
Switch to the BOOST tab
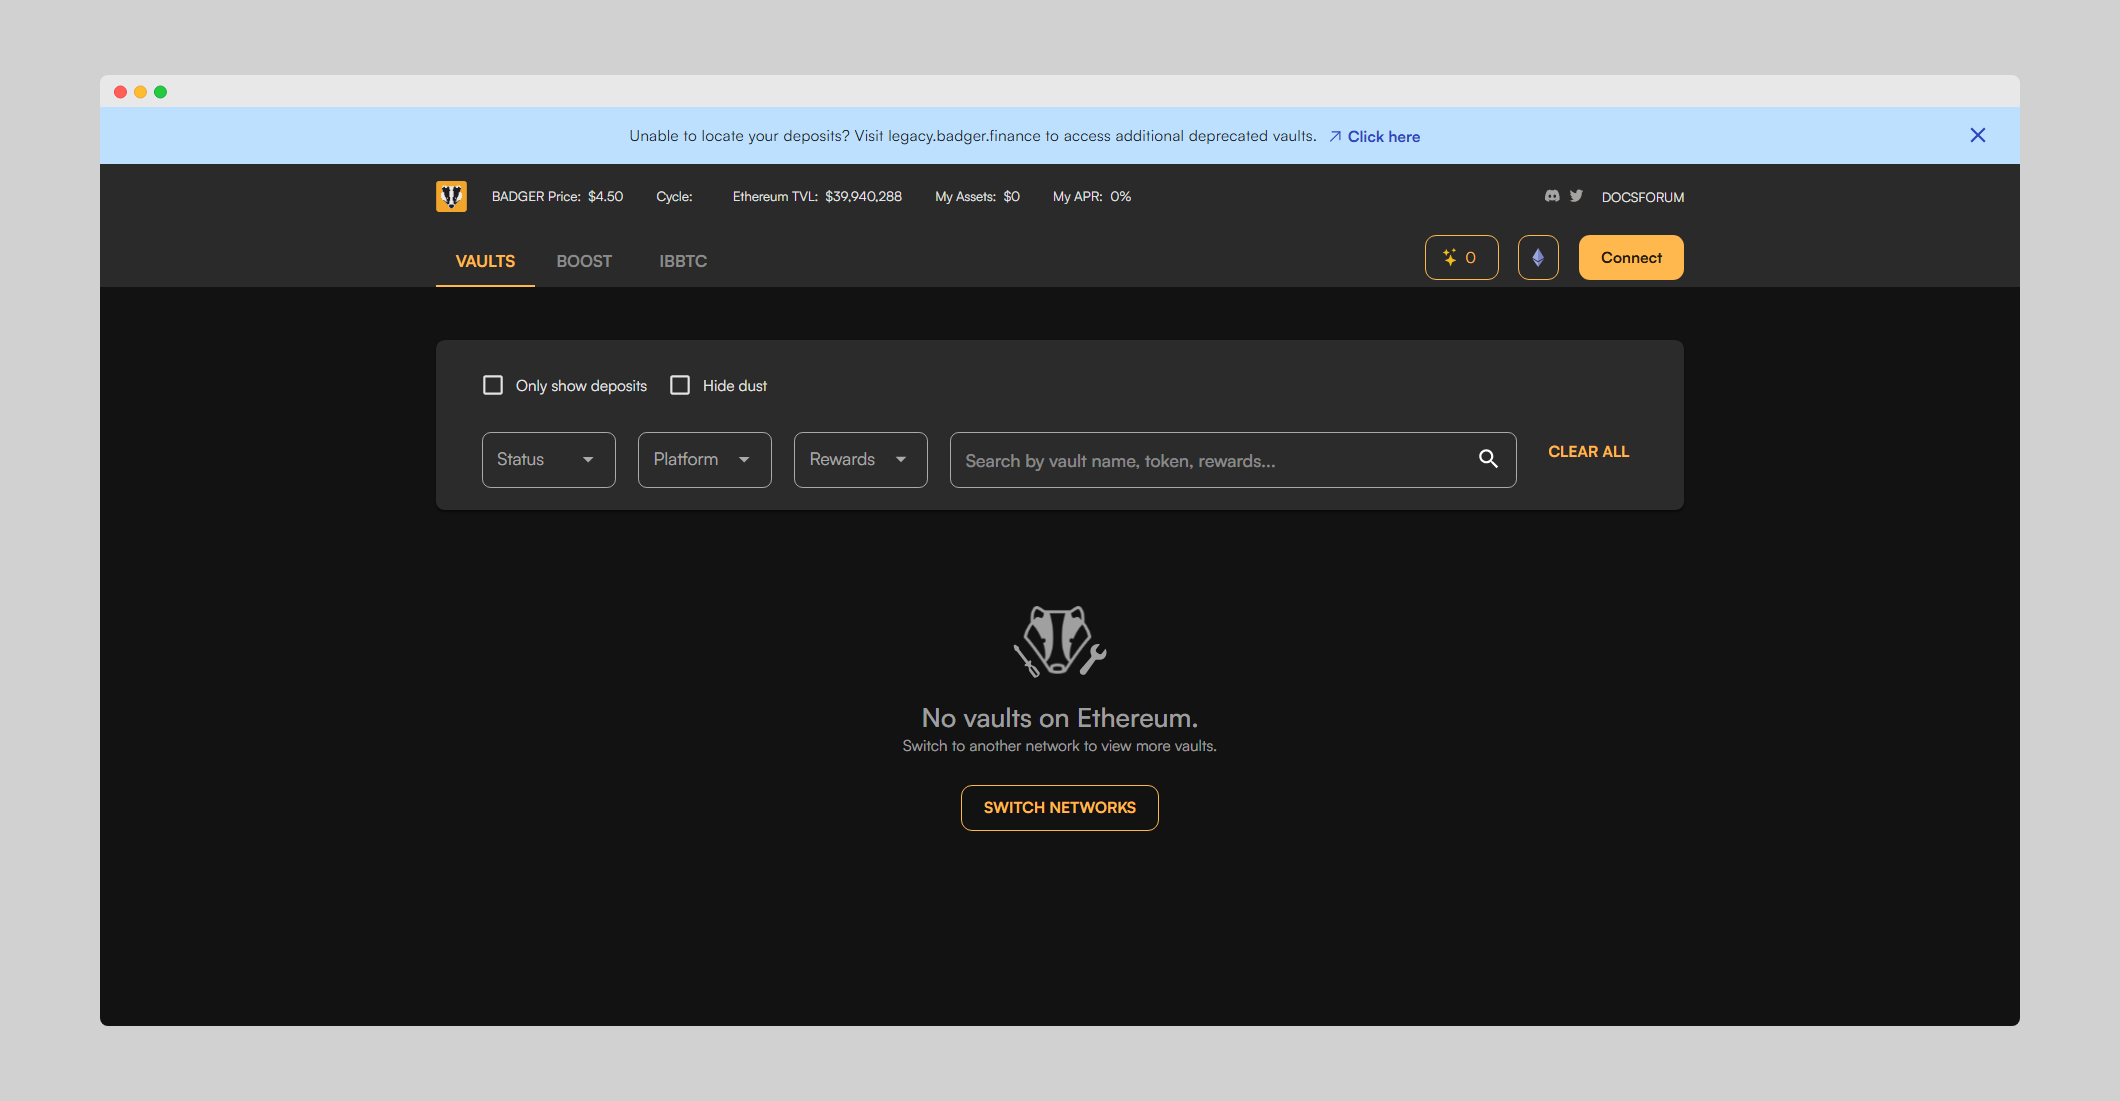(x=584, y=261)
